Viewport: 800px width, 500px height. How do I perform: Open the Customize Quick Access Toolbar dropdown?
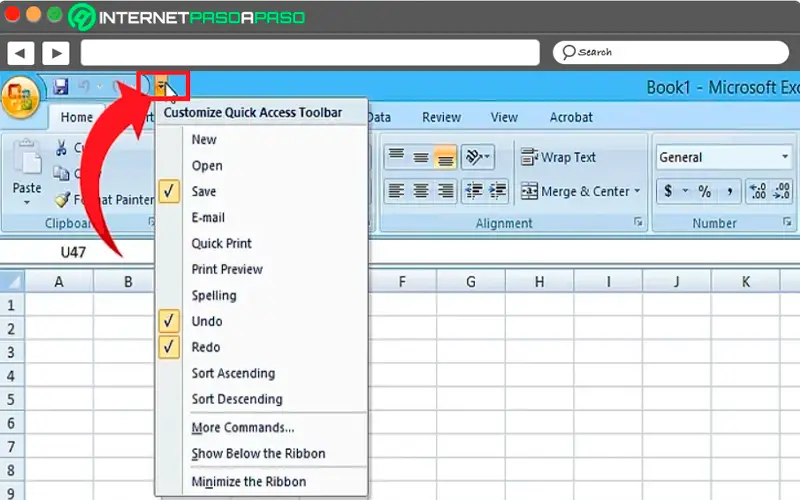161,86
